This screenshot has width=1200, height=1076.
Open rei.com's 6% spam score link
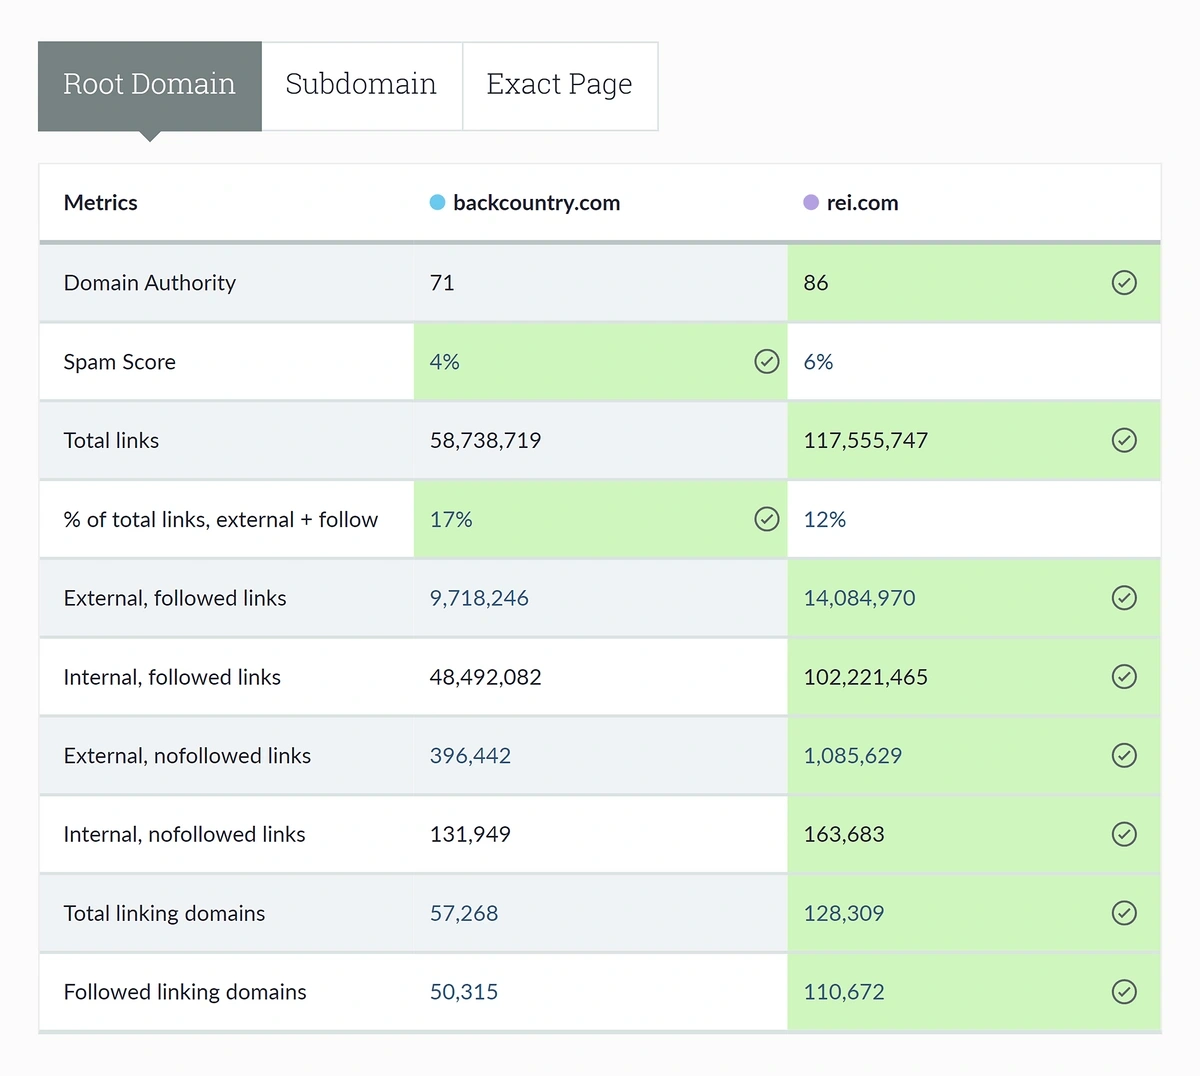tap(819, 362)
